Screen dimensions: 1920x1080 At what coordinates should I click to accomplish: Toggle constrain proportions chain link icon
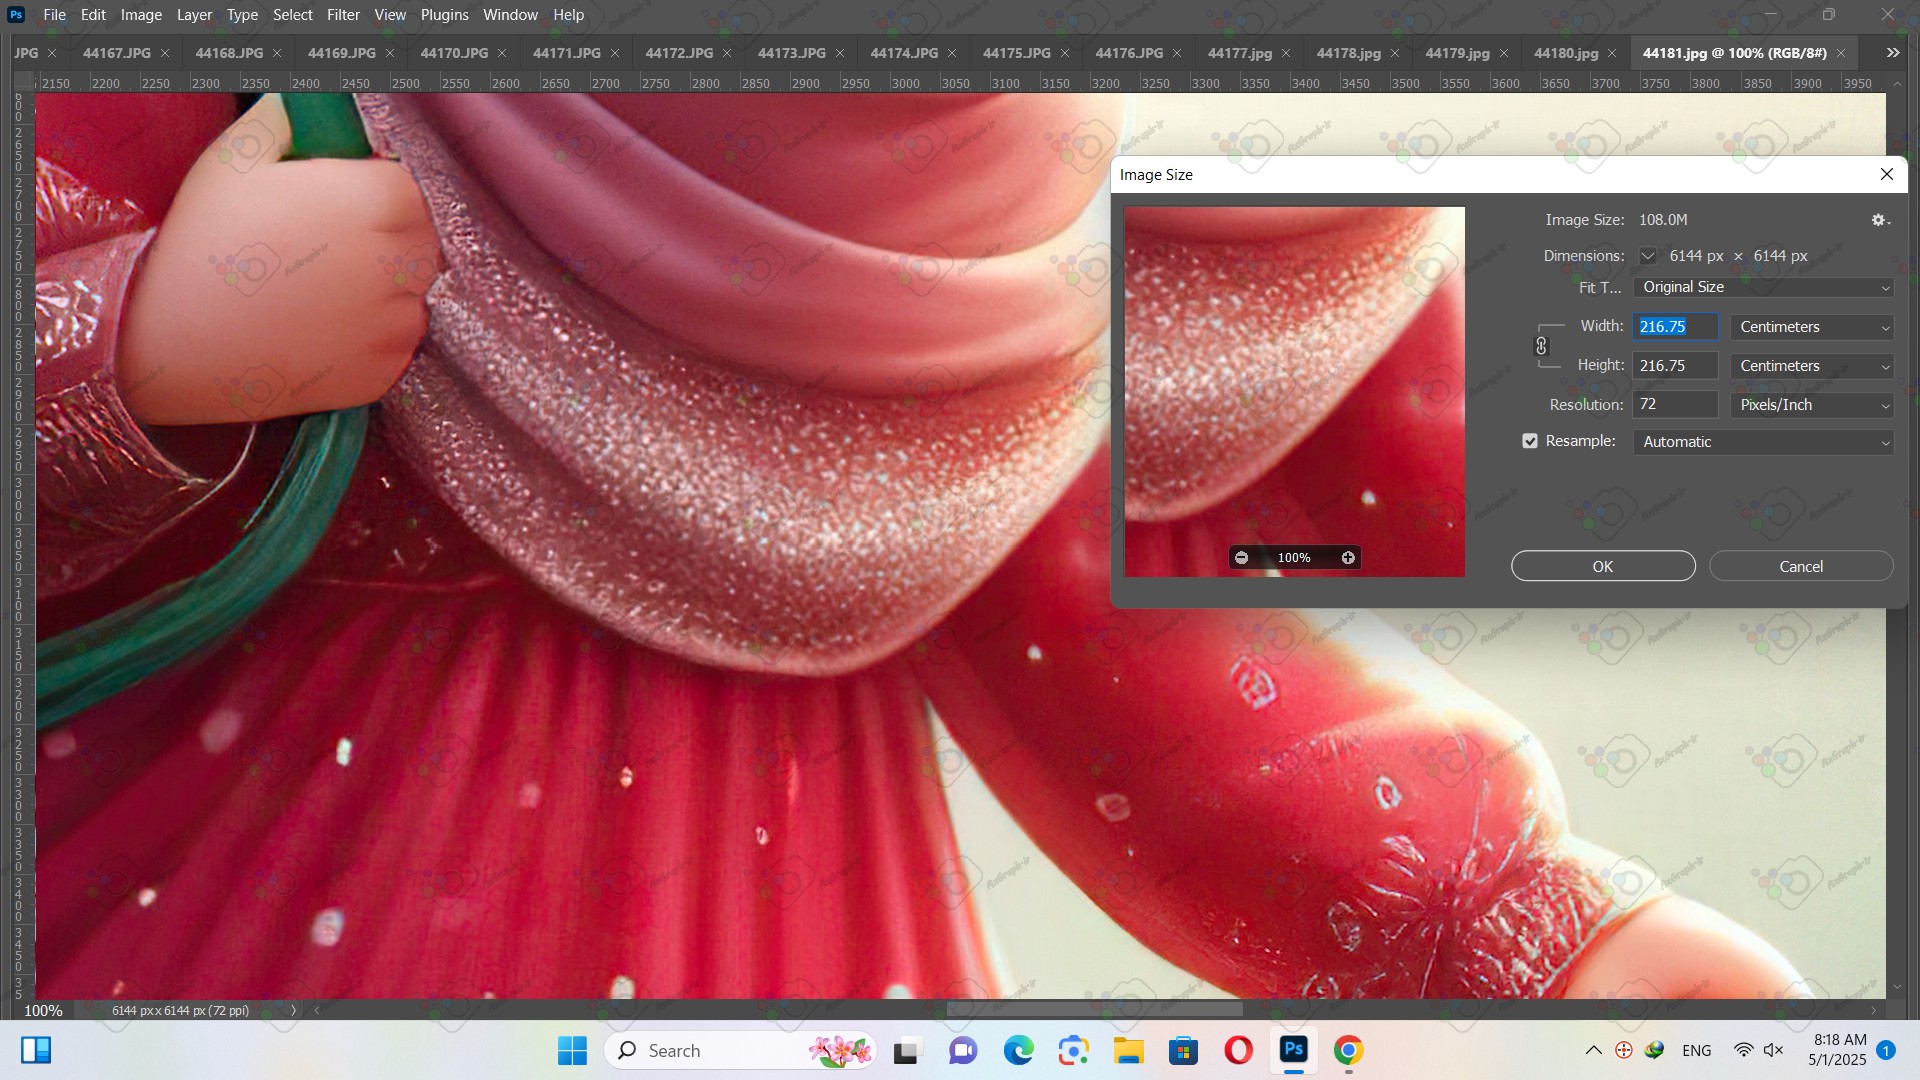tap(1541, 346)
